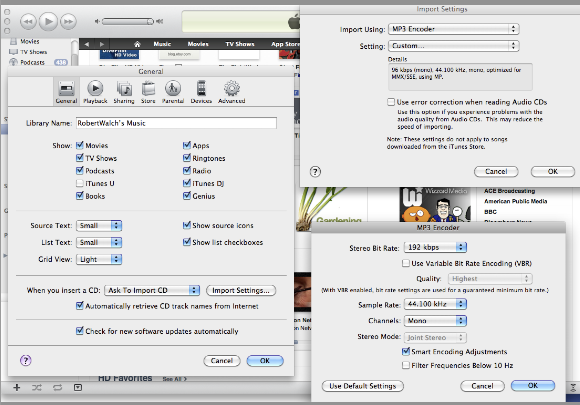Image resolution: width=580 pixels, height=405 pixels.
Task: Toggle repeat in iTunes bottom bar
Action: pyautogui.click(x=57, y=387)
